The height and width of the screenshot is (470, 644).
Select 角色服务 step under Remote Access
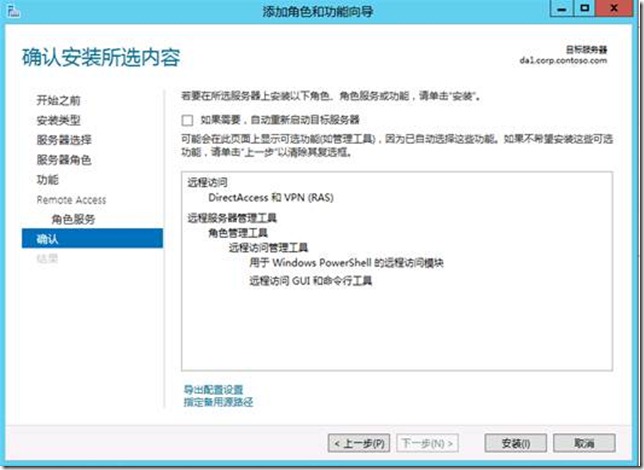click(73, 219)
